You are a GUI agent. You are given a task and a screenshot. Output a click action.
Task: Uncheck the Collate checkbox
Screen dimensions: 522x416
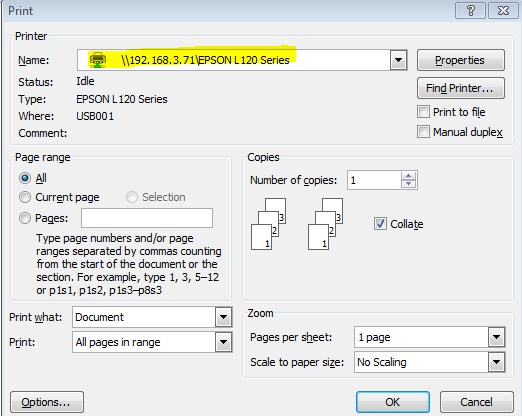pyautogui.click(x=380, y=224)
